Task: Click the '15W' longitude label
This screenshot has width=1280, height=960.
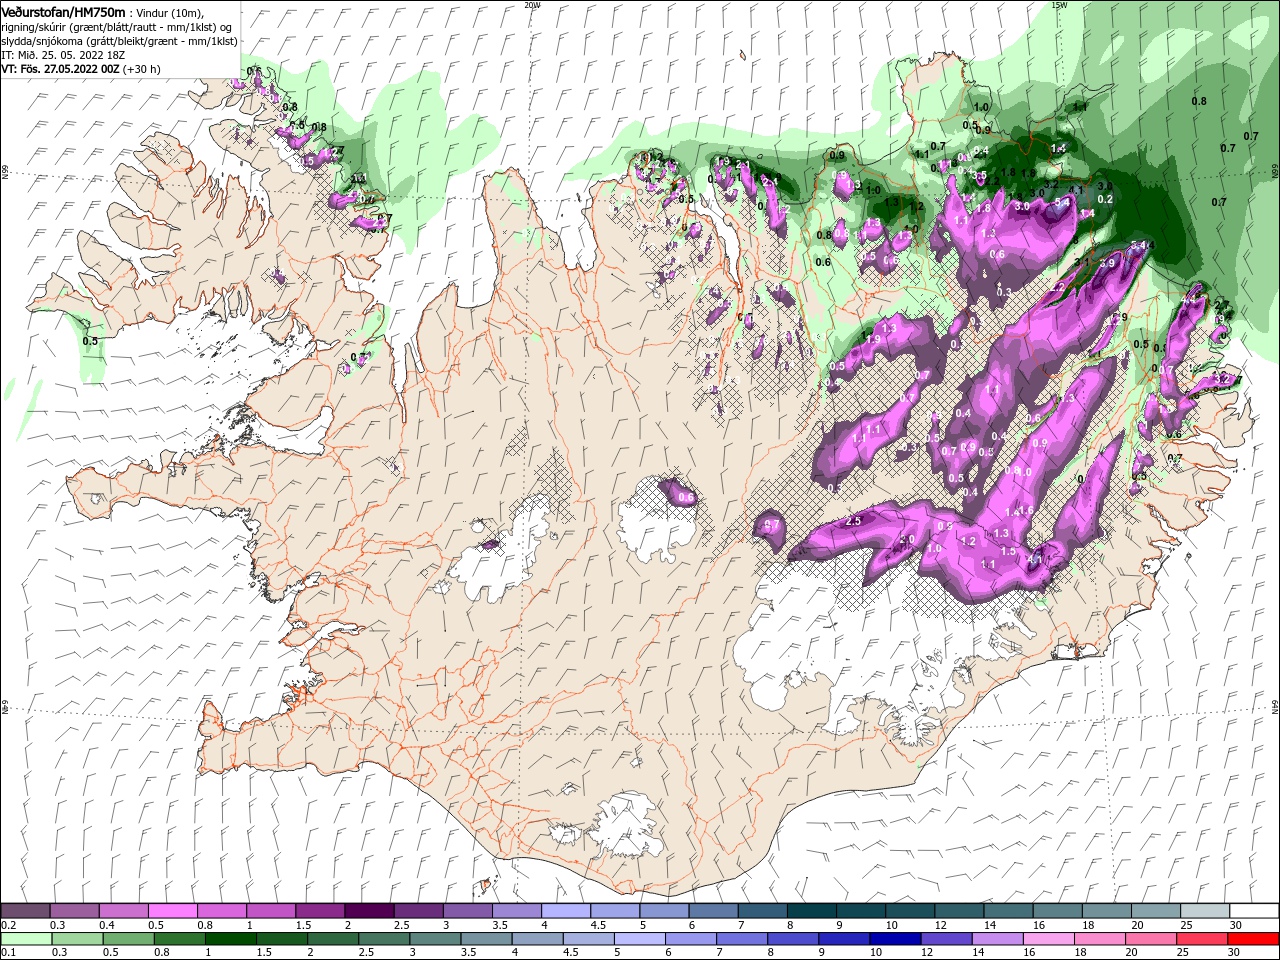Action: pyautogui.click(x=1060, y=5)
